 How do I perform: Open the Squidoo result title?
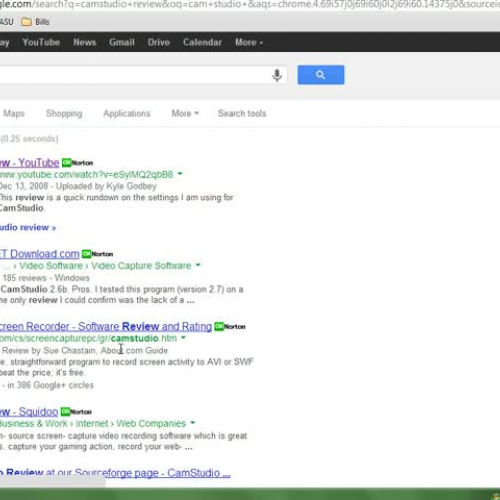[29, 412]
